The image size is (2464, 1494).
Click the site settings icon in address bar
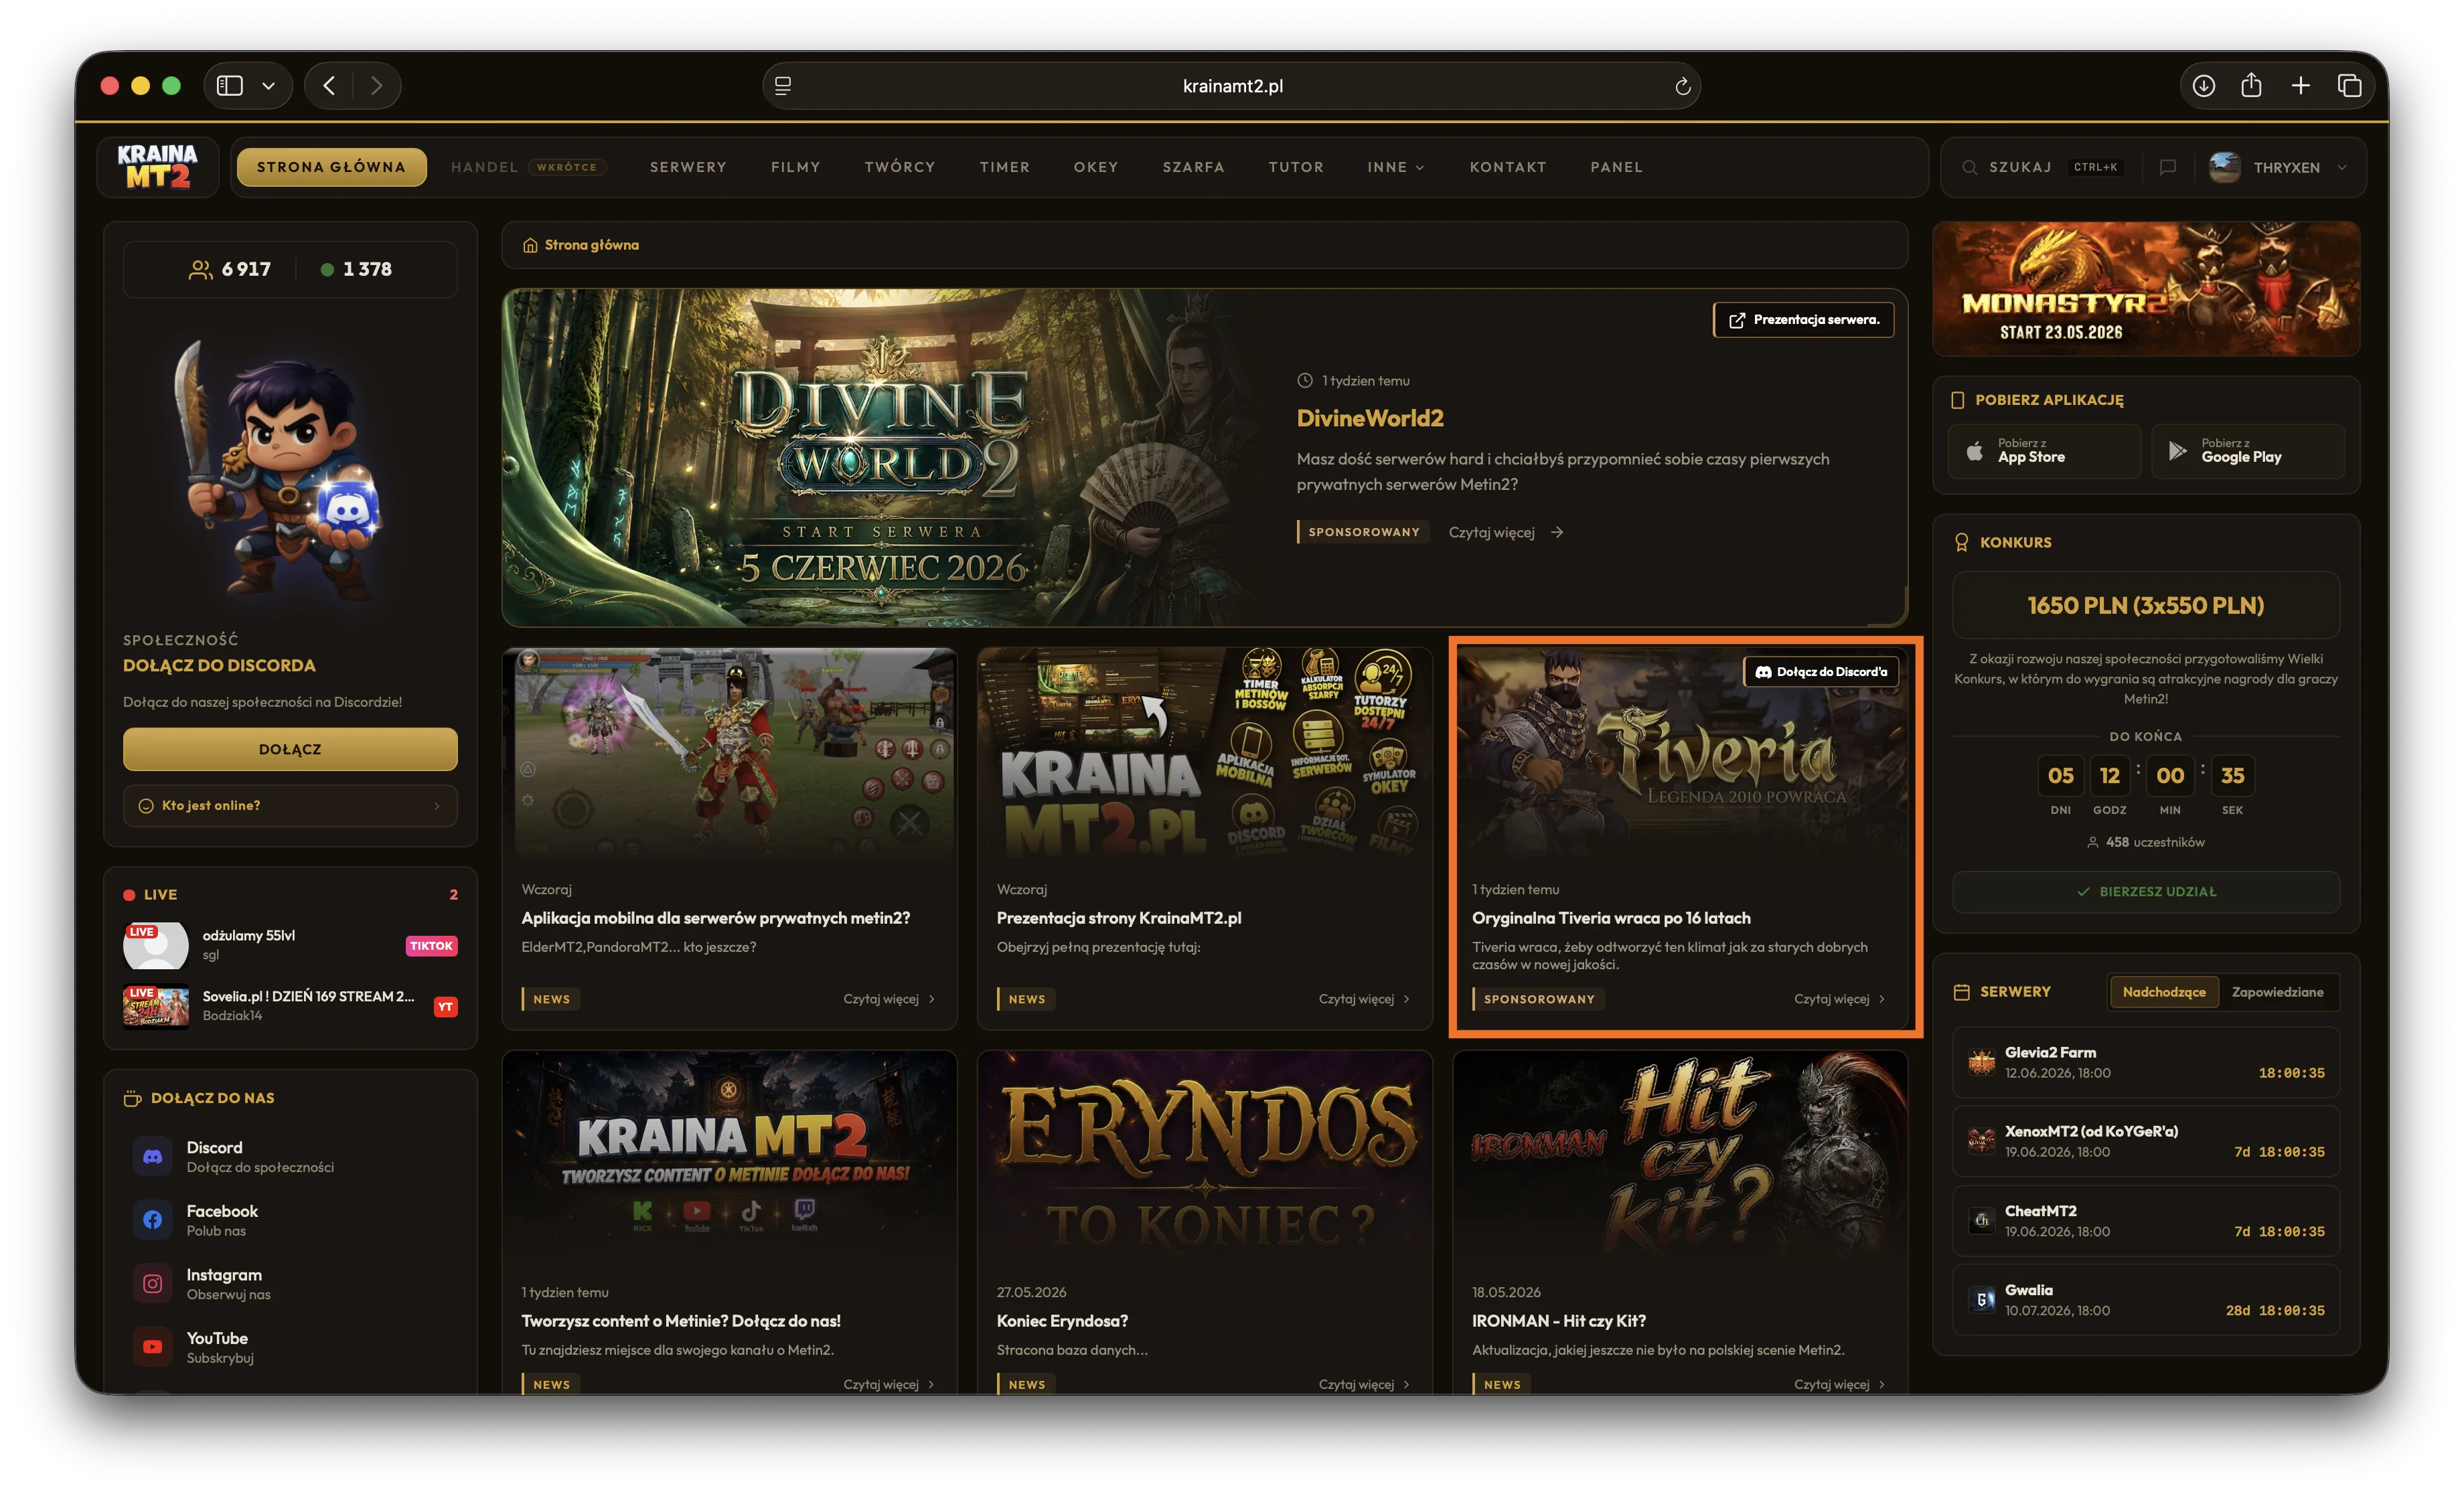click(x=783, y=86)
